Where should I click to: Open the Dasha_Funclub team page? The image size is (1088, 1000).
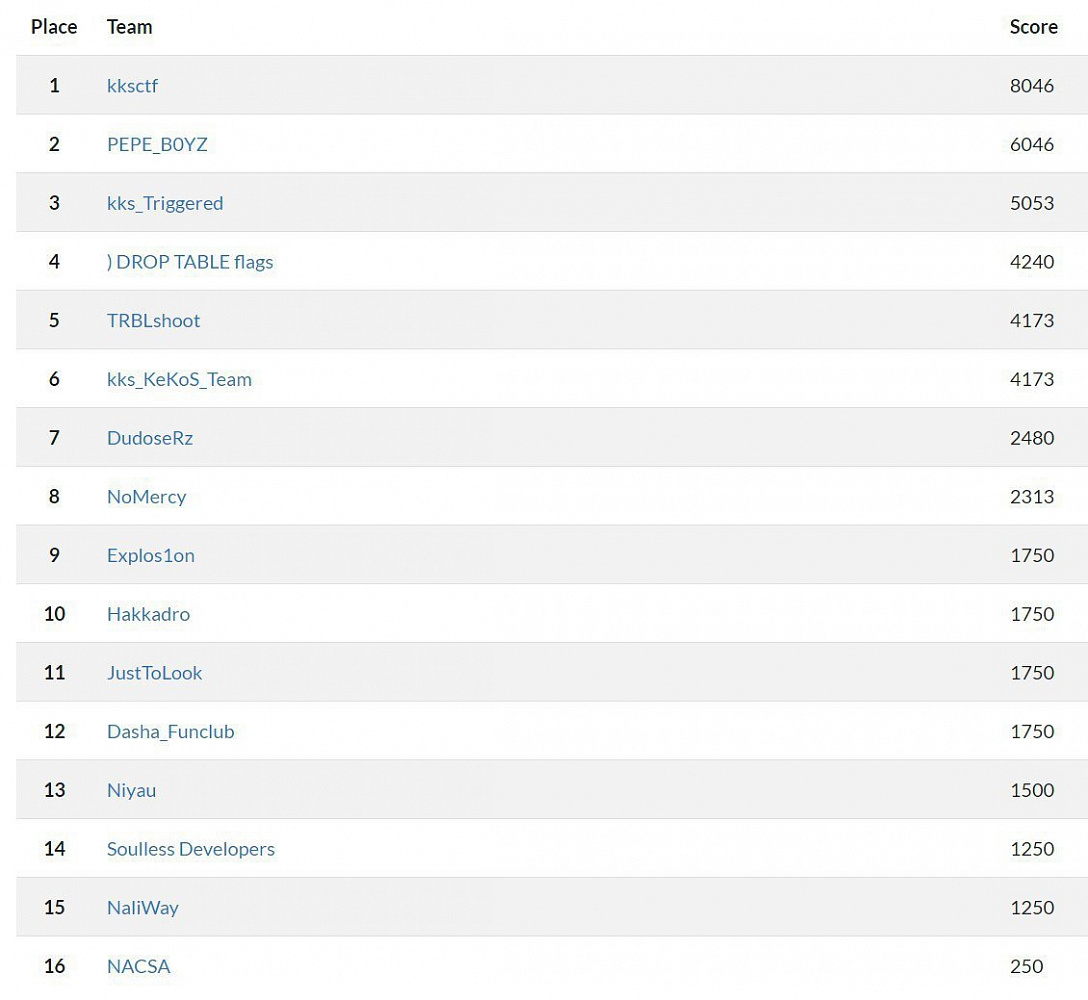(171, 731)
